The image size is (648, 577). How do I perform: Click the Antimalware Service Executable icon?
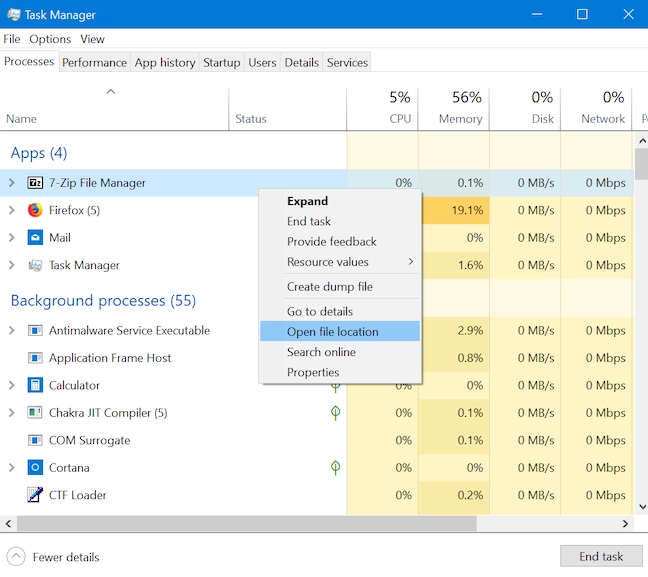tap(35, 330)
